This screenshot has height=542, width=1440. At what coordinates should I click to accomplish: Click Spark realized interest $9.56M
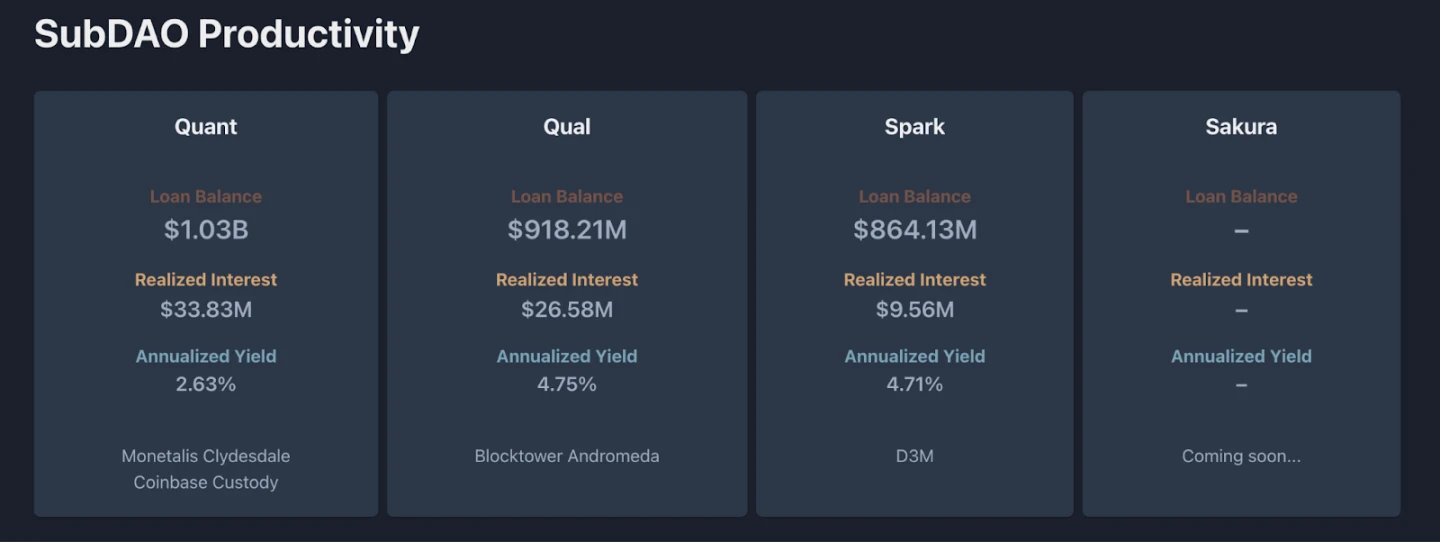(x=914, y=310)
